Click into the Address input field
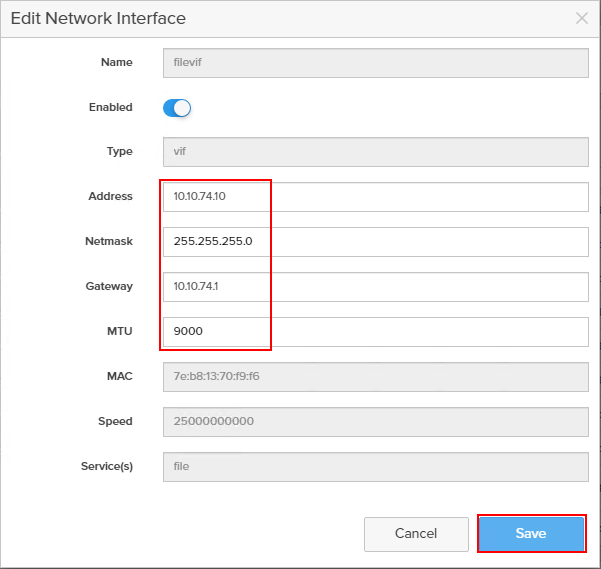The height and width of the screenshot is (569, 601). pos(375,197)
